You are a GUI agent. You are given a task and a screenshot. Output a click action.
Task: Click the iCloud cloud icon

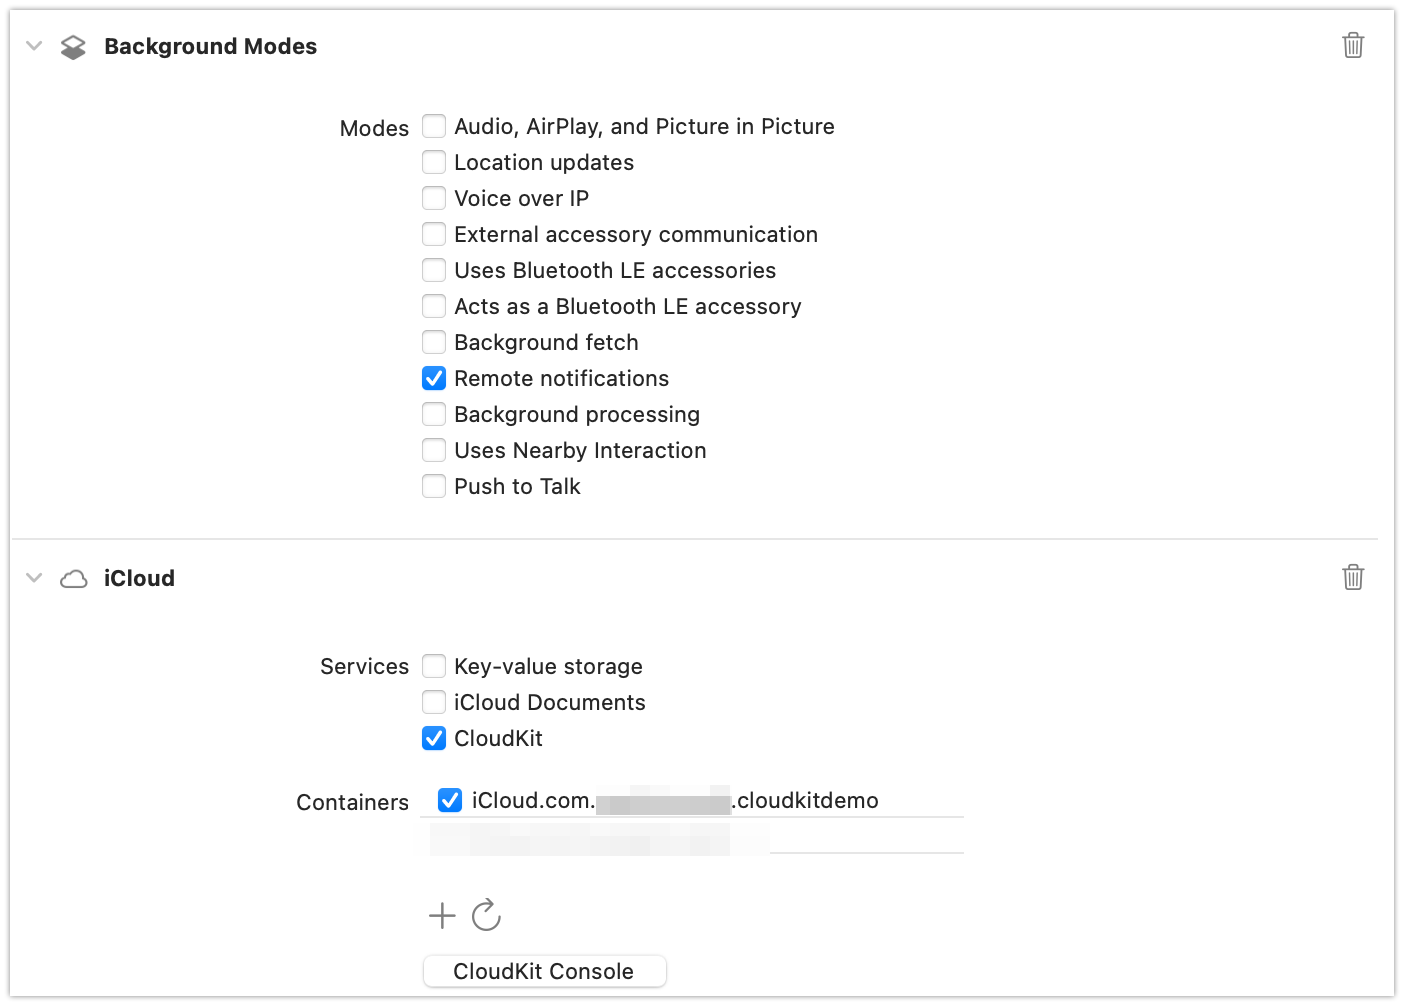74,578
